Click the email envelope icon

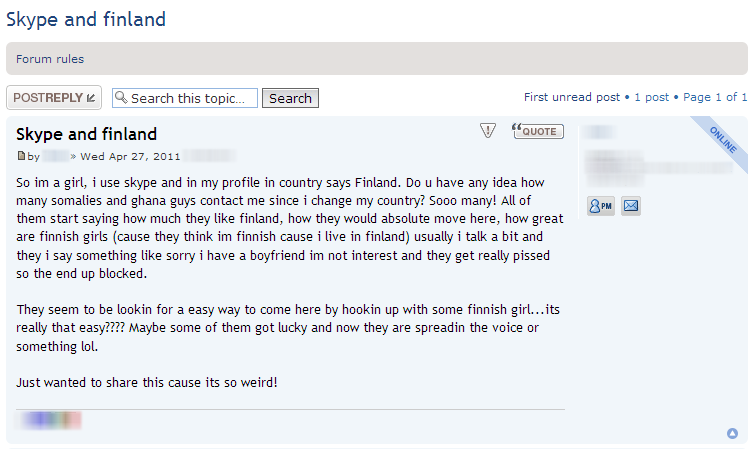pos(630,206)
